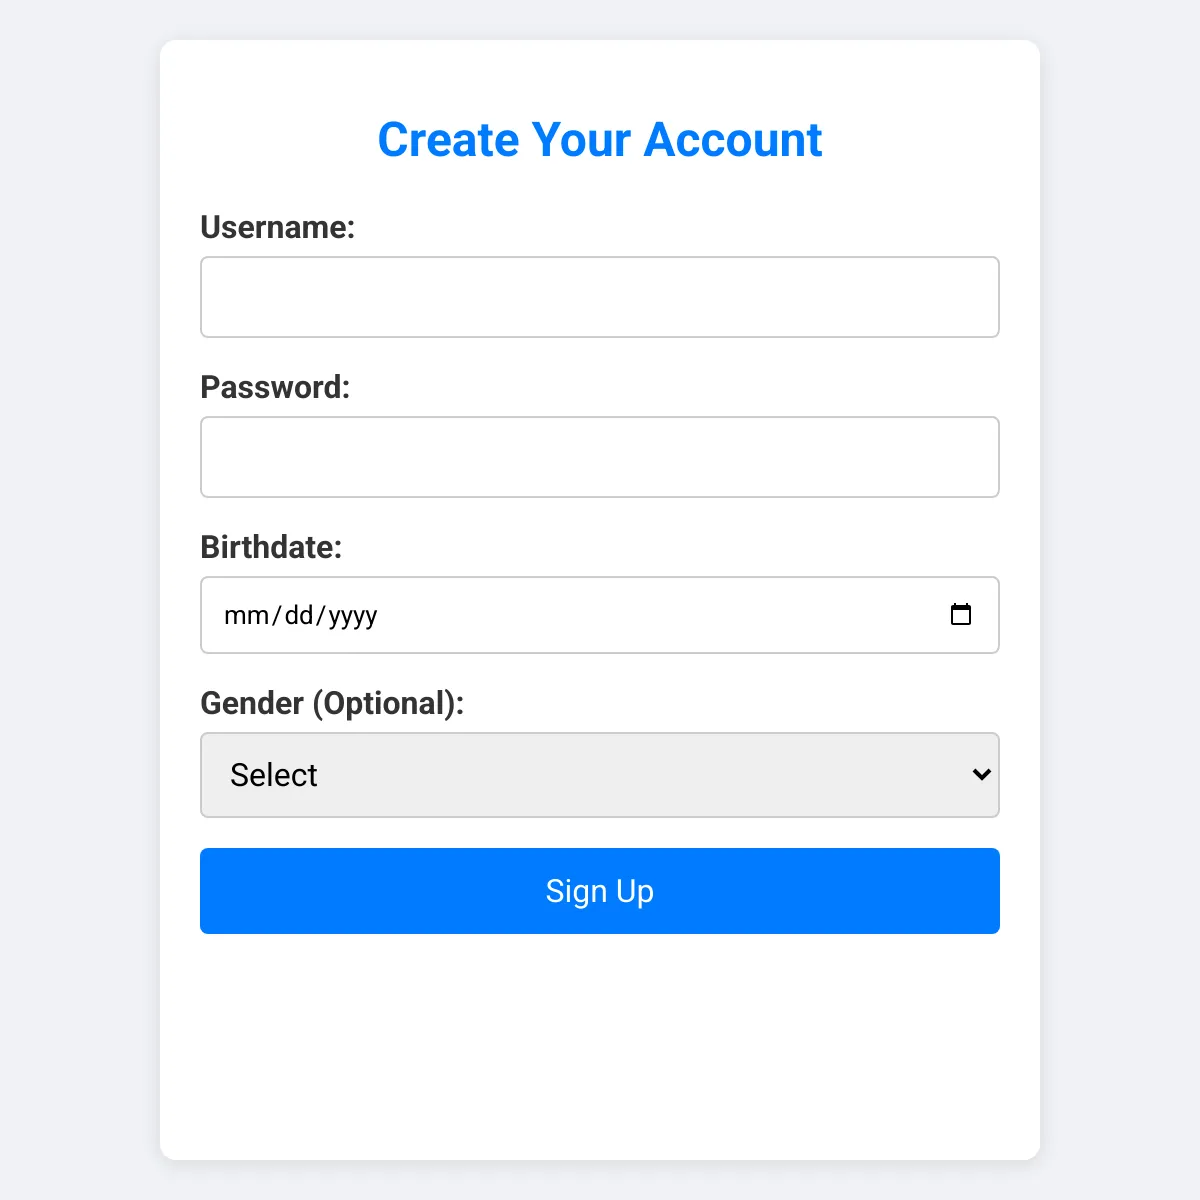Click the word "Account" in the title
The width and height of the screenshot is (1200, 1200).
coord(733,140)
